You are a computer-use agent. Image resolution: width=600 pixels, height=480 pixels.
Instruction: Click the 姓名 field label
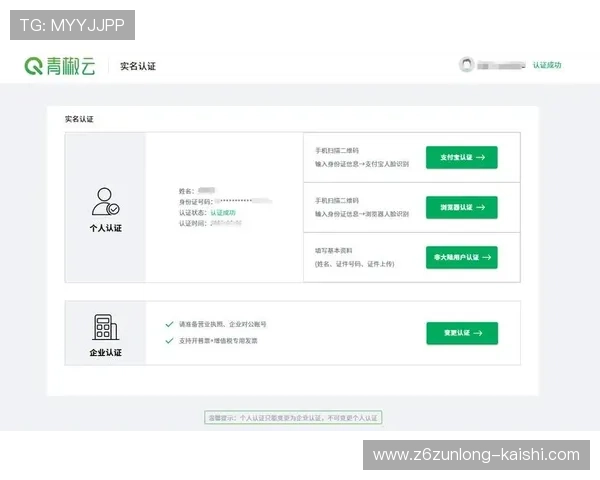[187, 191]
